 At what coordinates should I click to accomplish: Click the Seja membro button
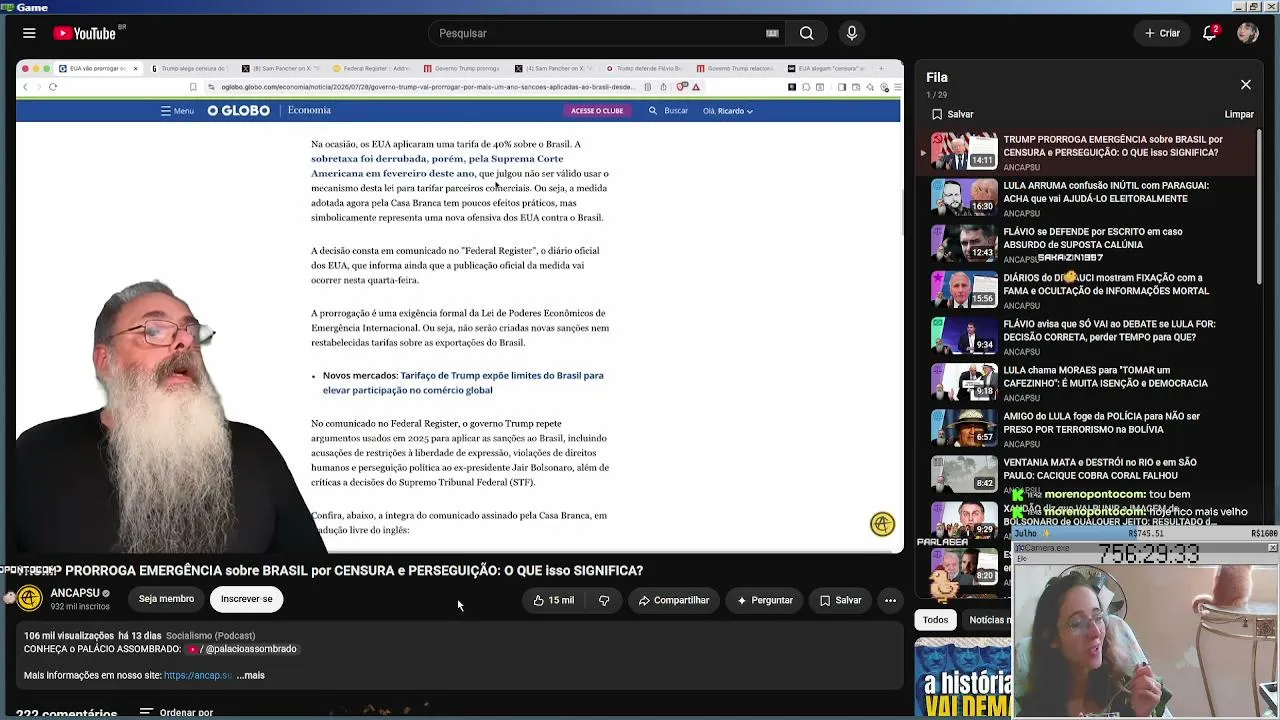point(166,599)
